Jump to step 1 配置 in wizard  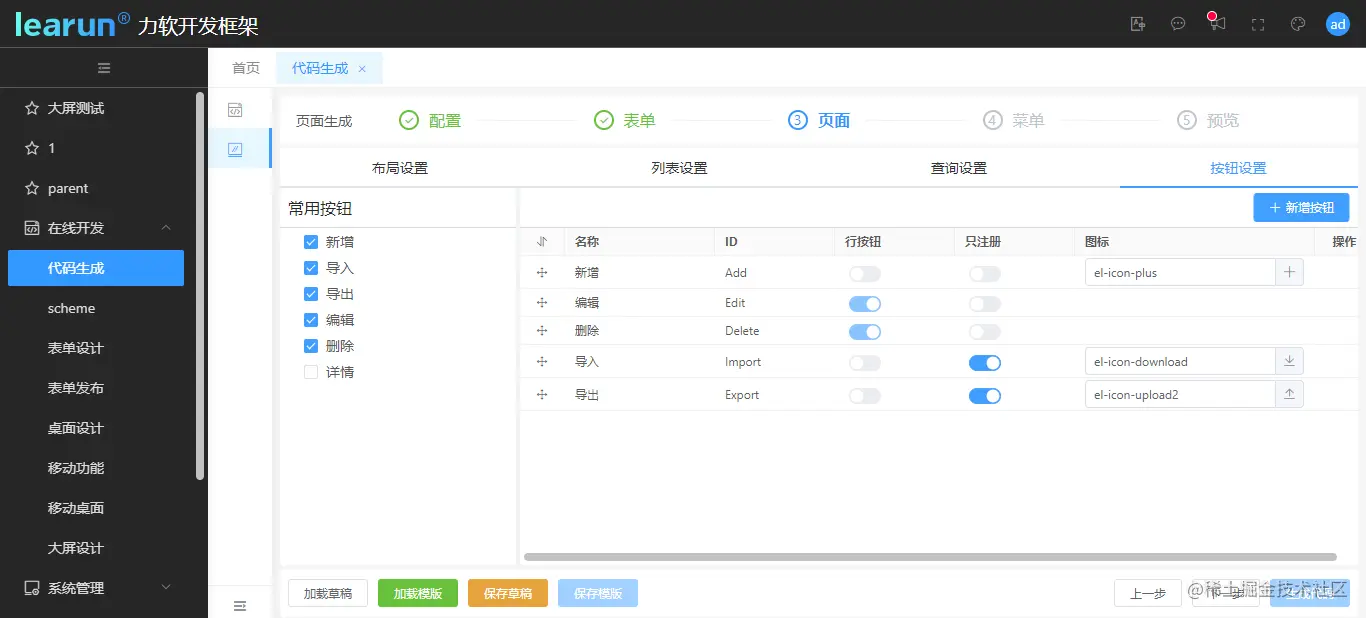(x=430, y=120)
